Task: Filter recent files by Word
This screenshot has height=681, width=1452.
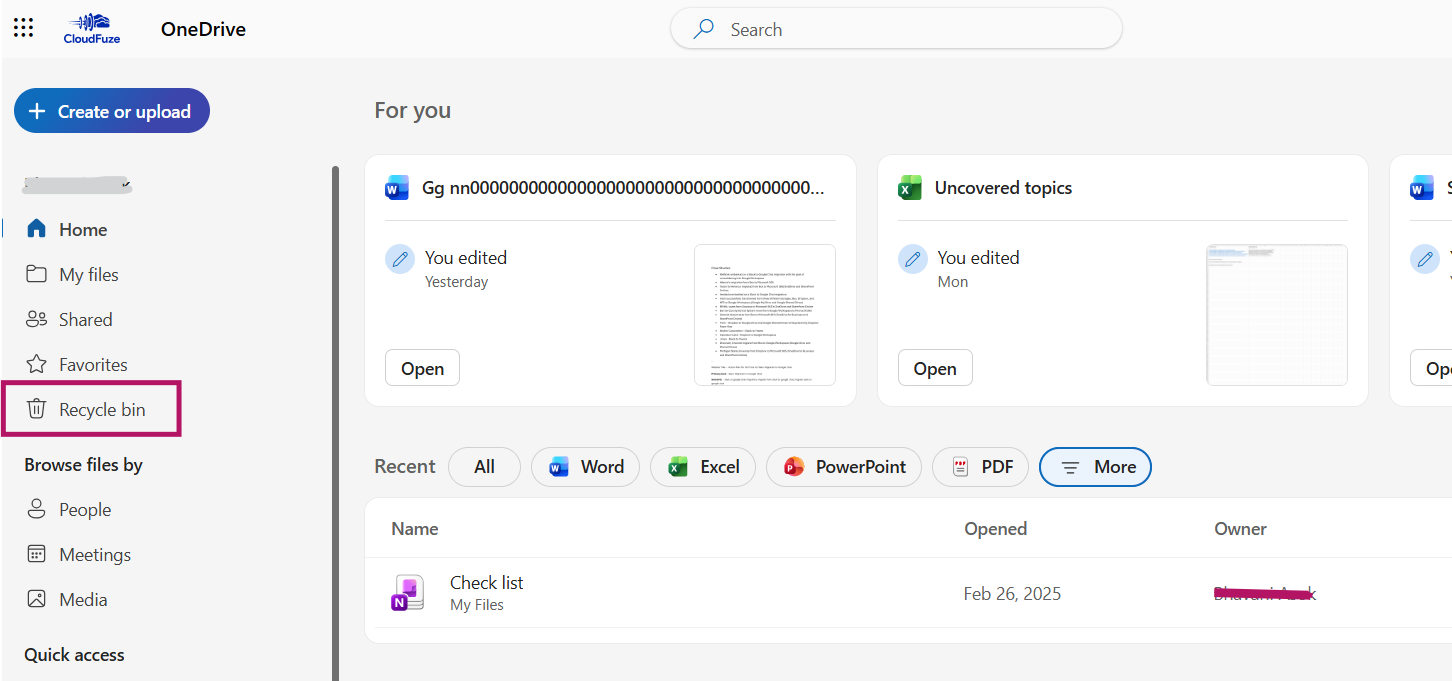Action: tap(585, 467)
